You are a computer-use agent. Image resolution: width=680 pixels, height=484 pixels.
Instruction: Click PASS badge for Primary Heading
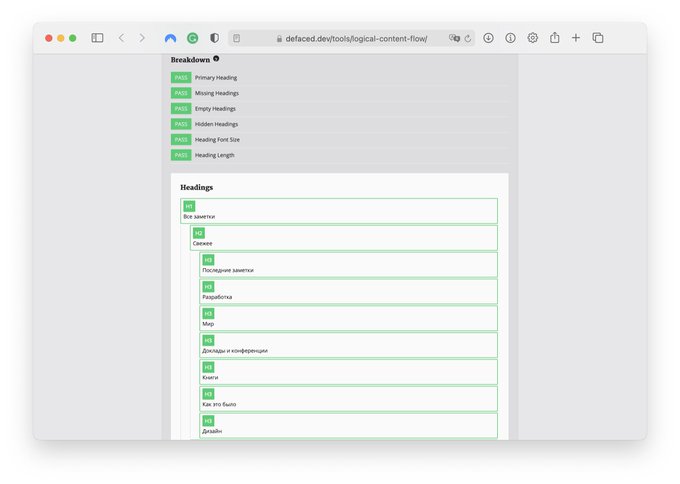[x=181, y=78]
